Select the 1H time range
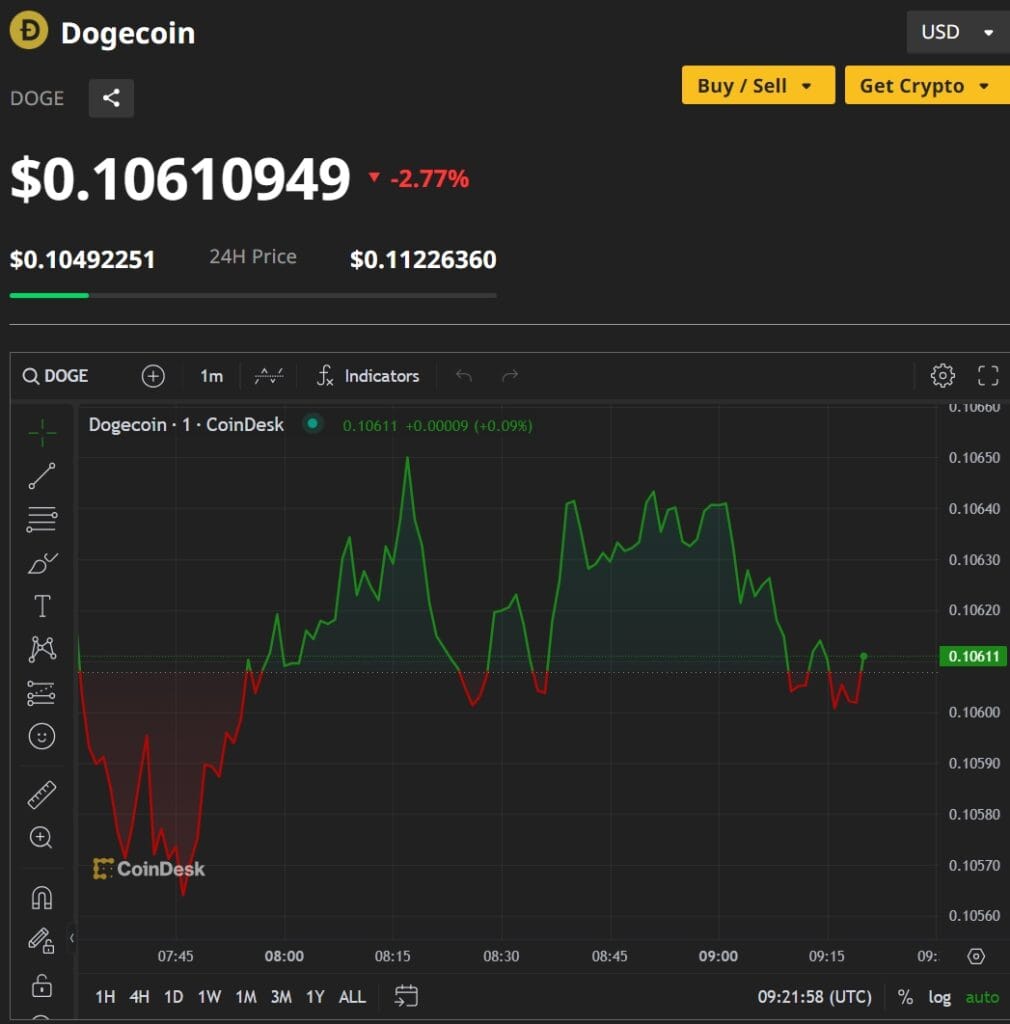The height and width of the screenshot is (1024, 1010). [105, 997]
